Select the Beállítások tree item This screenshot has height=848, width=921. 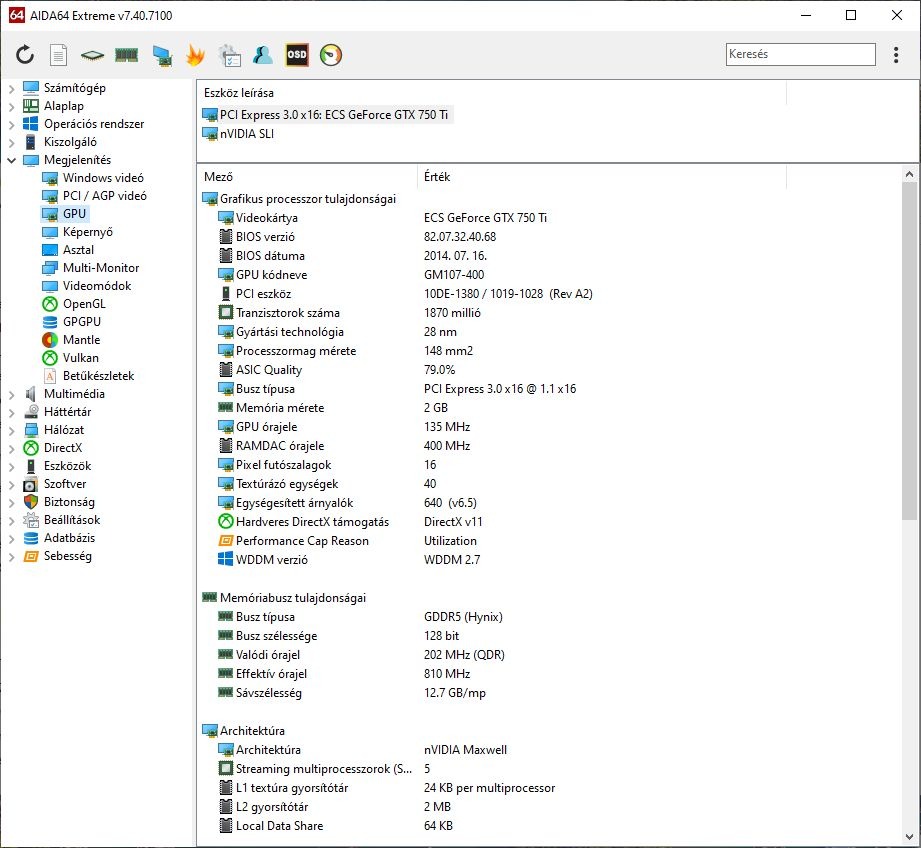coord(72,520)
